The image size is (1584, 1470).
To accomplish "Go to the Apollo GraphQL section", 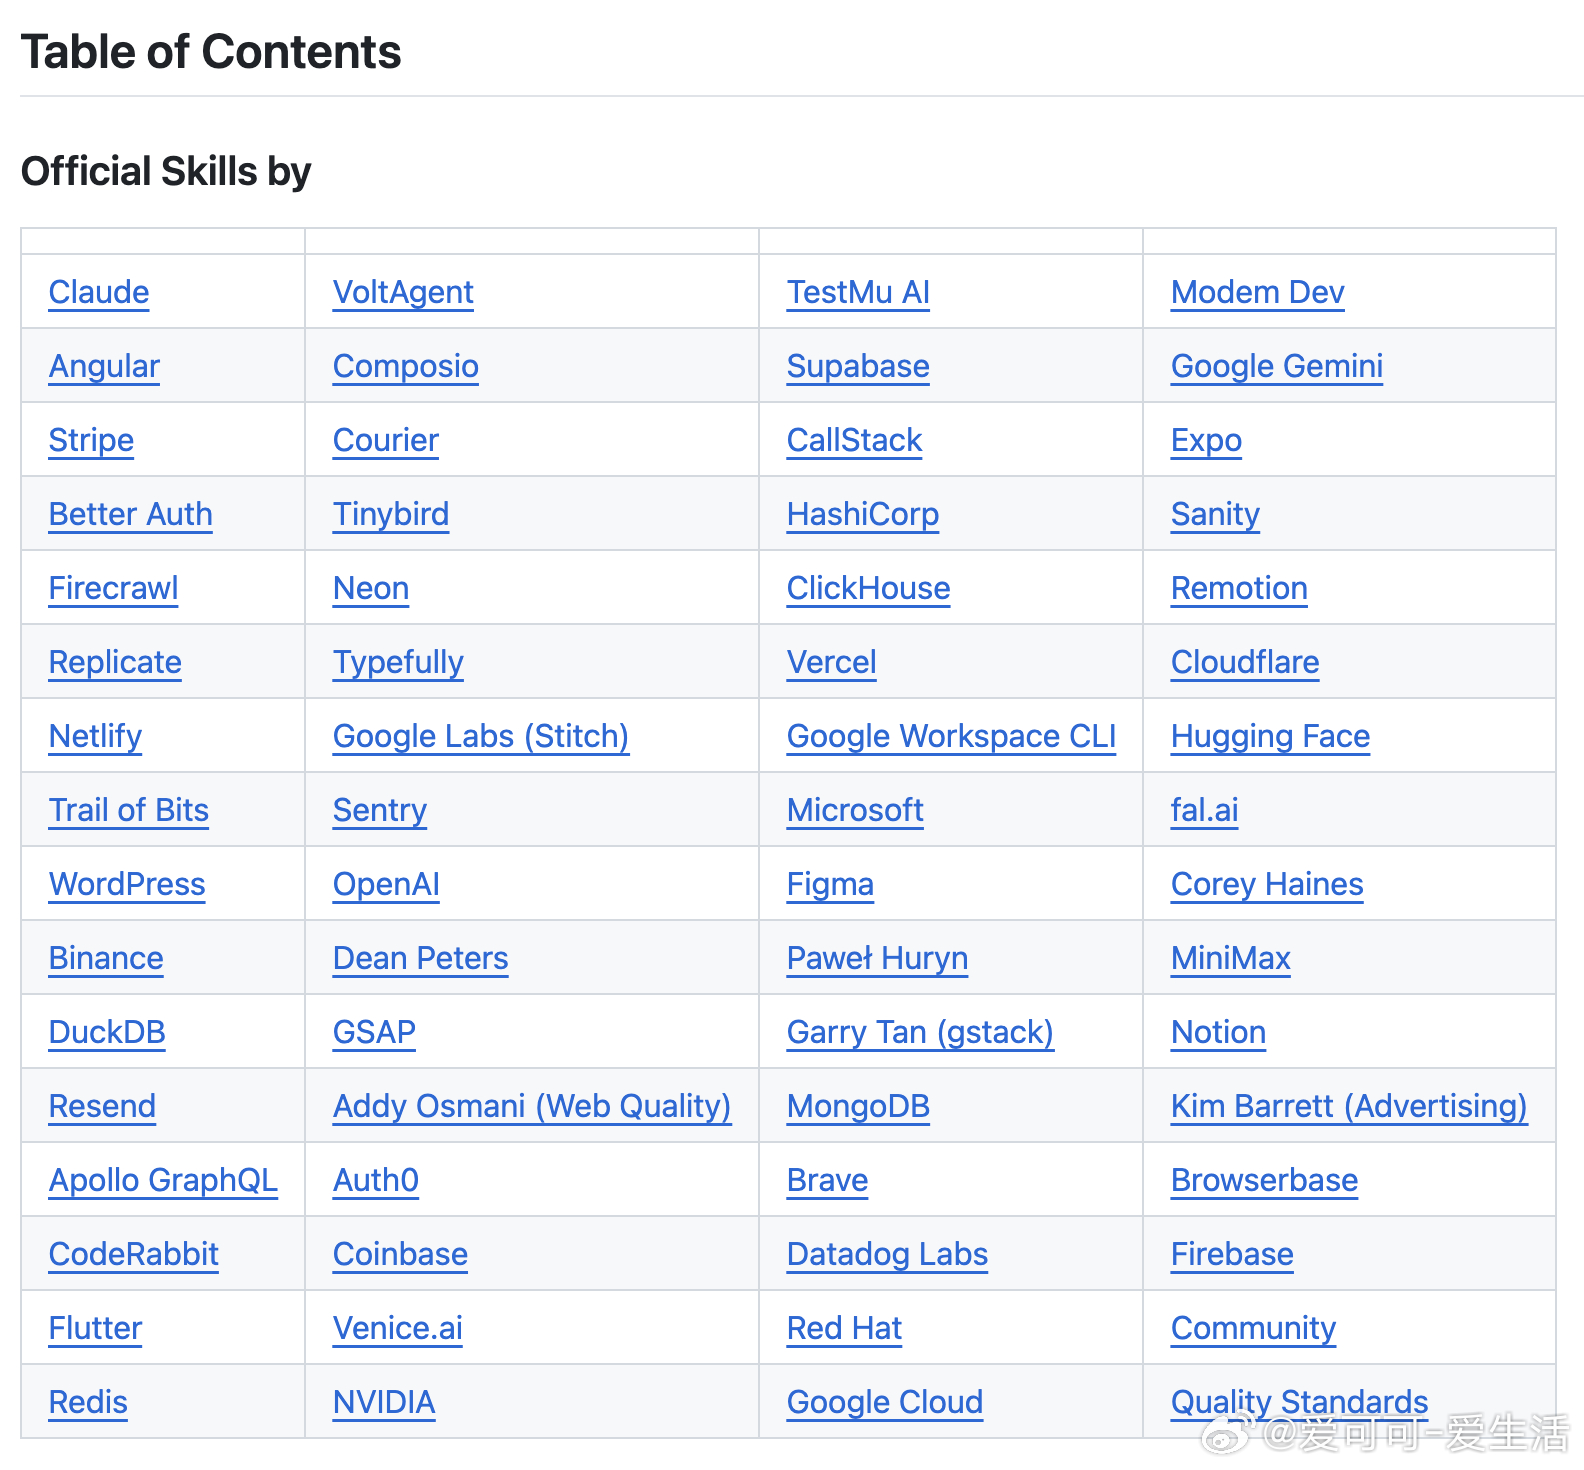I will pyautogui.click(x=163, y=1180).
